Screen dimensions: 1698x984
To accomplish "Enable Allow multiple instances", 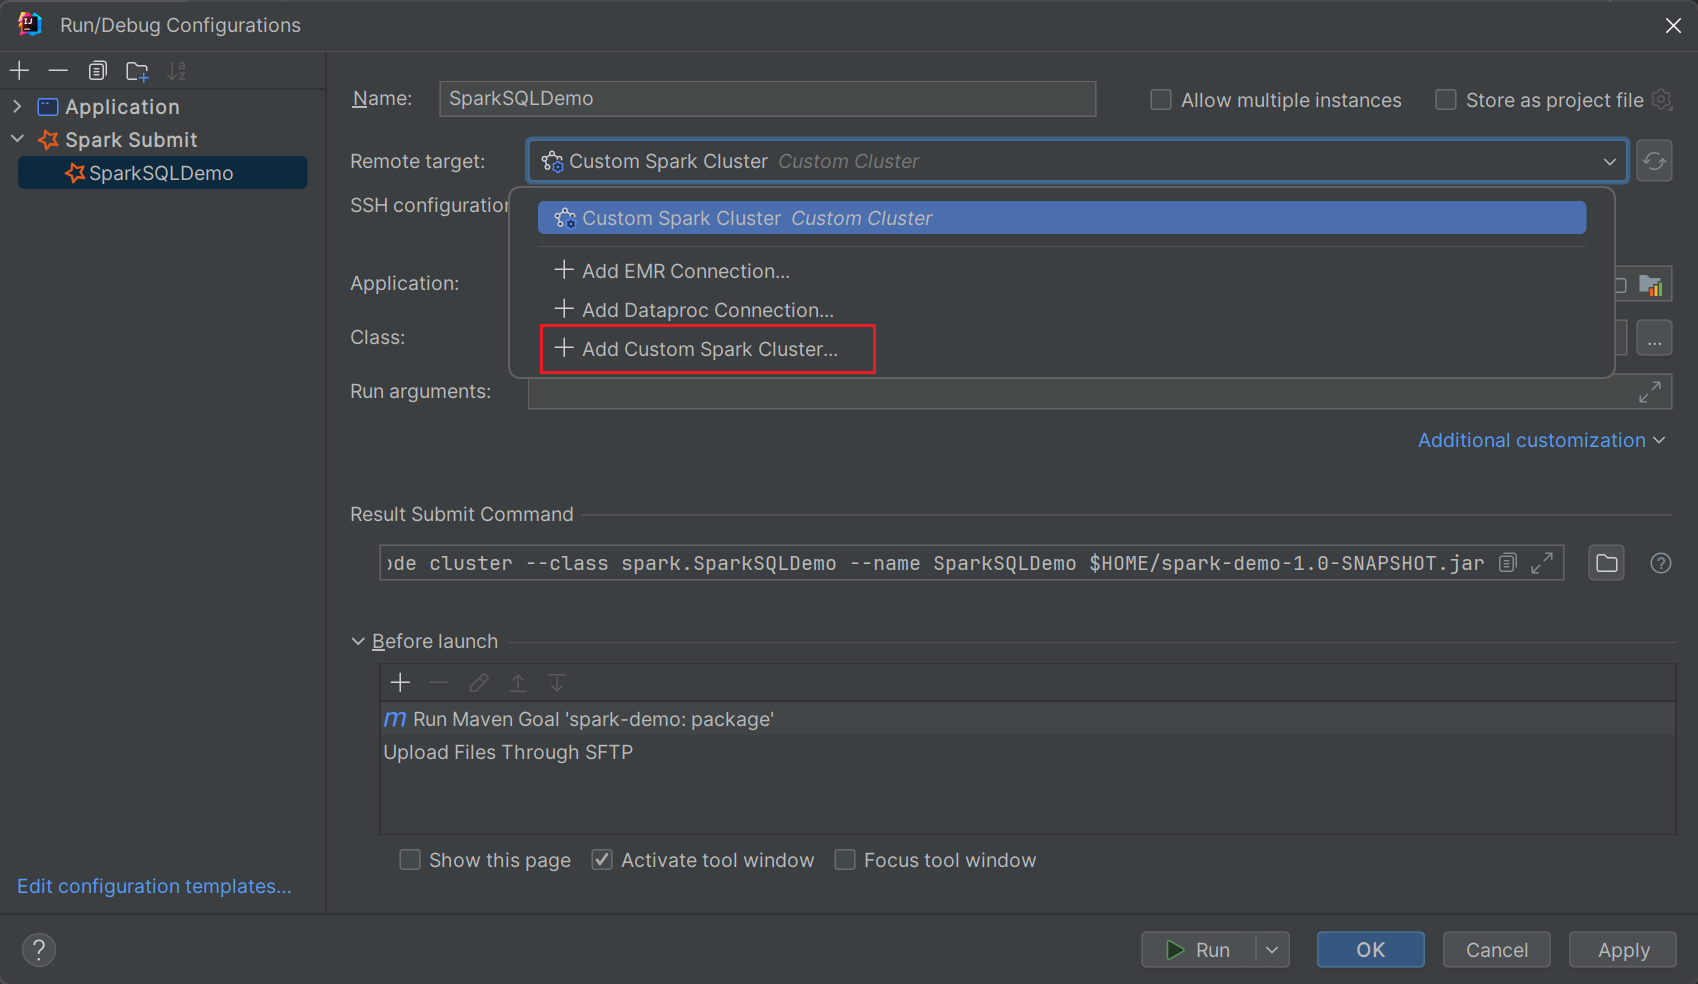I will pyautogui.click(x=1161, y=100).
